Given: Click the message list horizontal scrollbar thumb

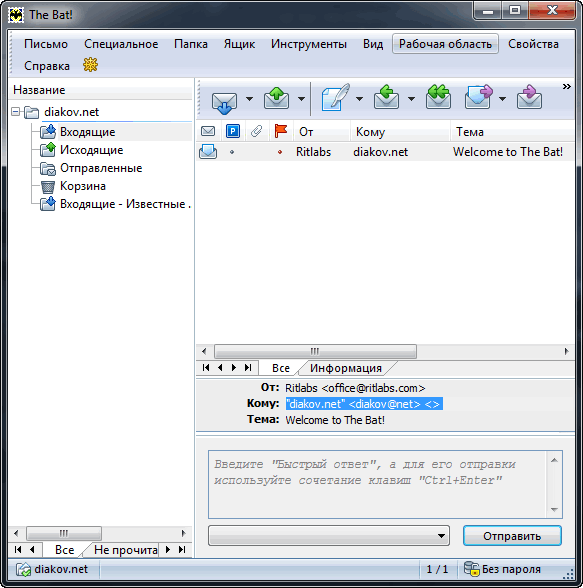Looking at the screenshot, I should (x=315, y=351).
